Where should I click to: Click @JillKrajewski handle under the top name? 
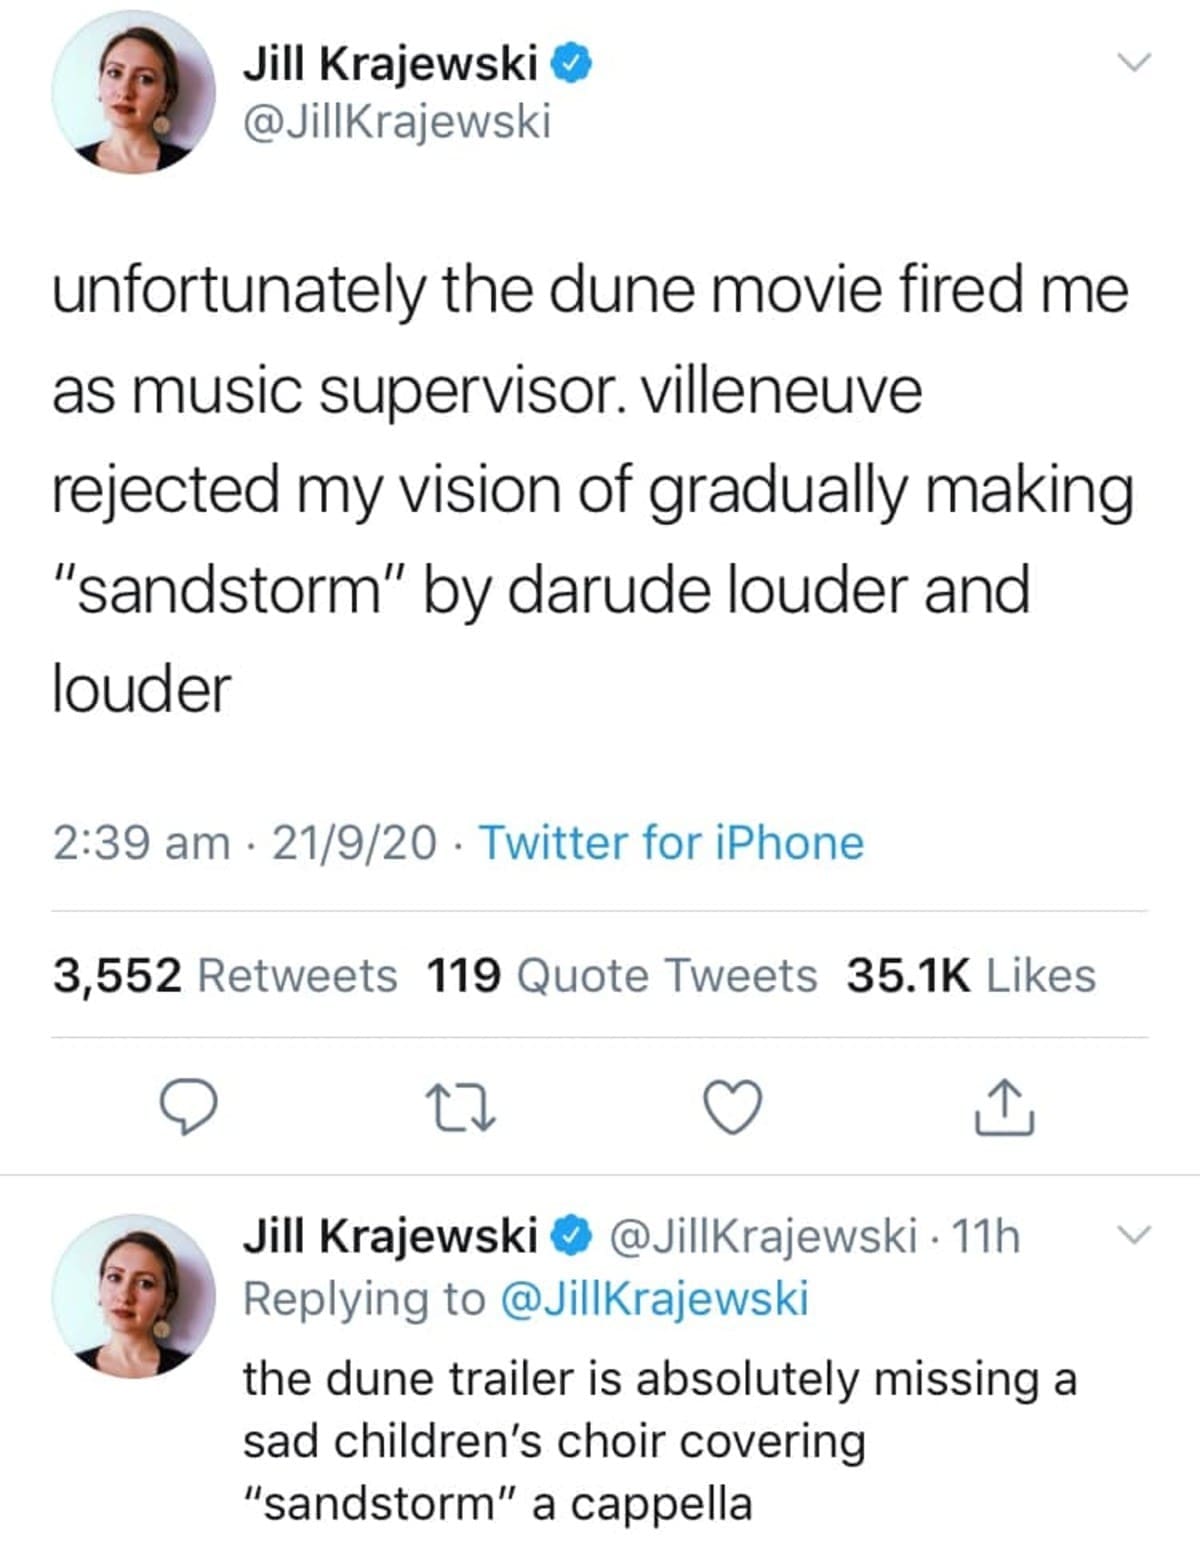pos(397,123)
